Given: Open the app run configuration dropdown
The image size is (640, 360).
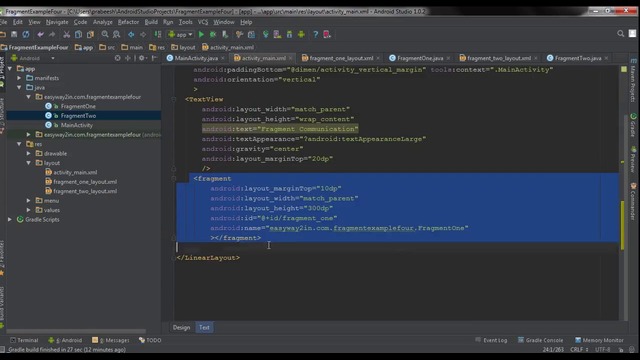Looking at the screenshot, I should click(x=180, y=35).
